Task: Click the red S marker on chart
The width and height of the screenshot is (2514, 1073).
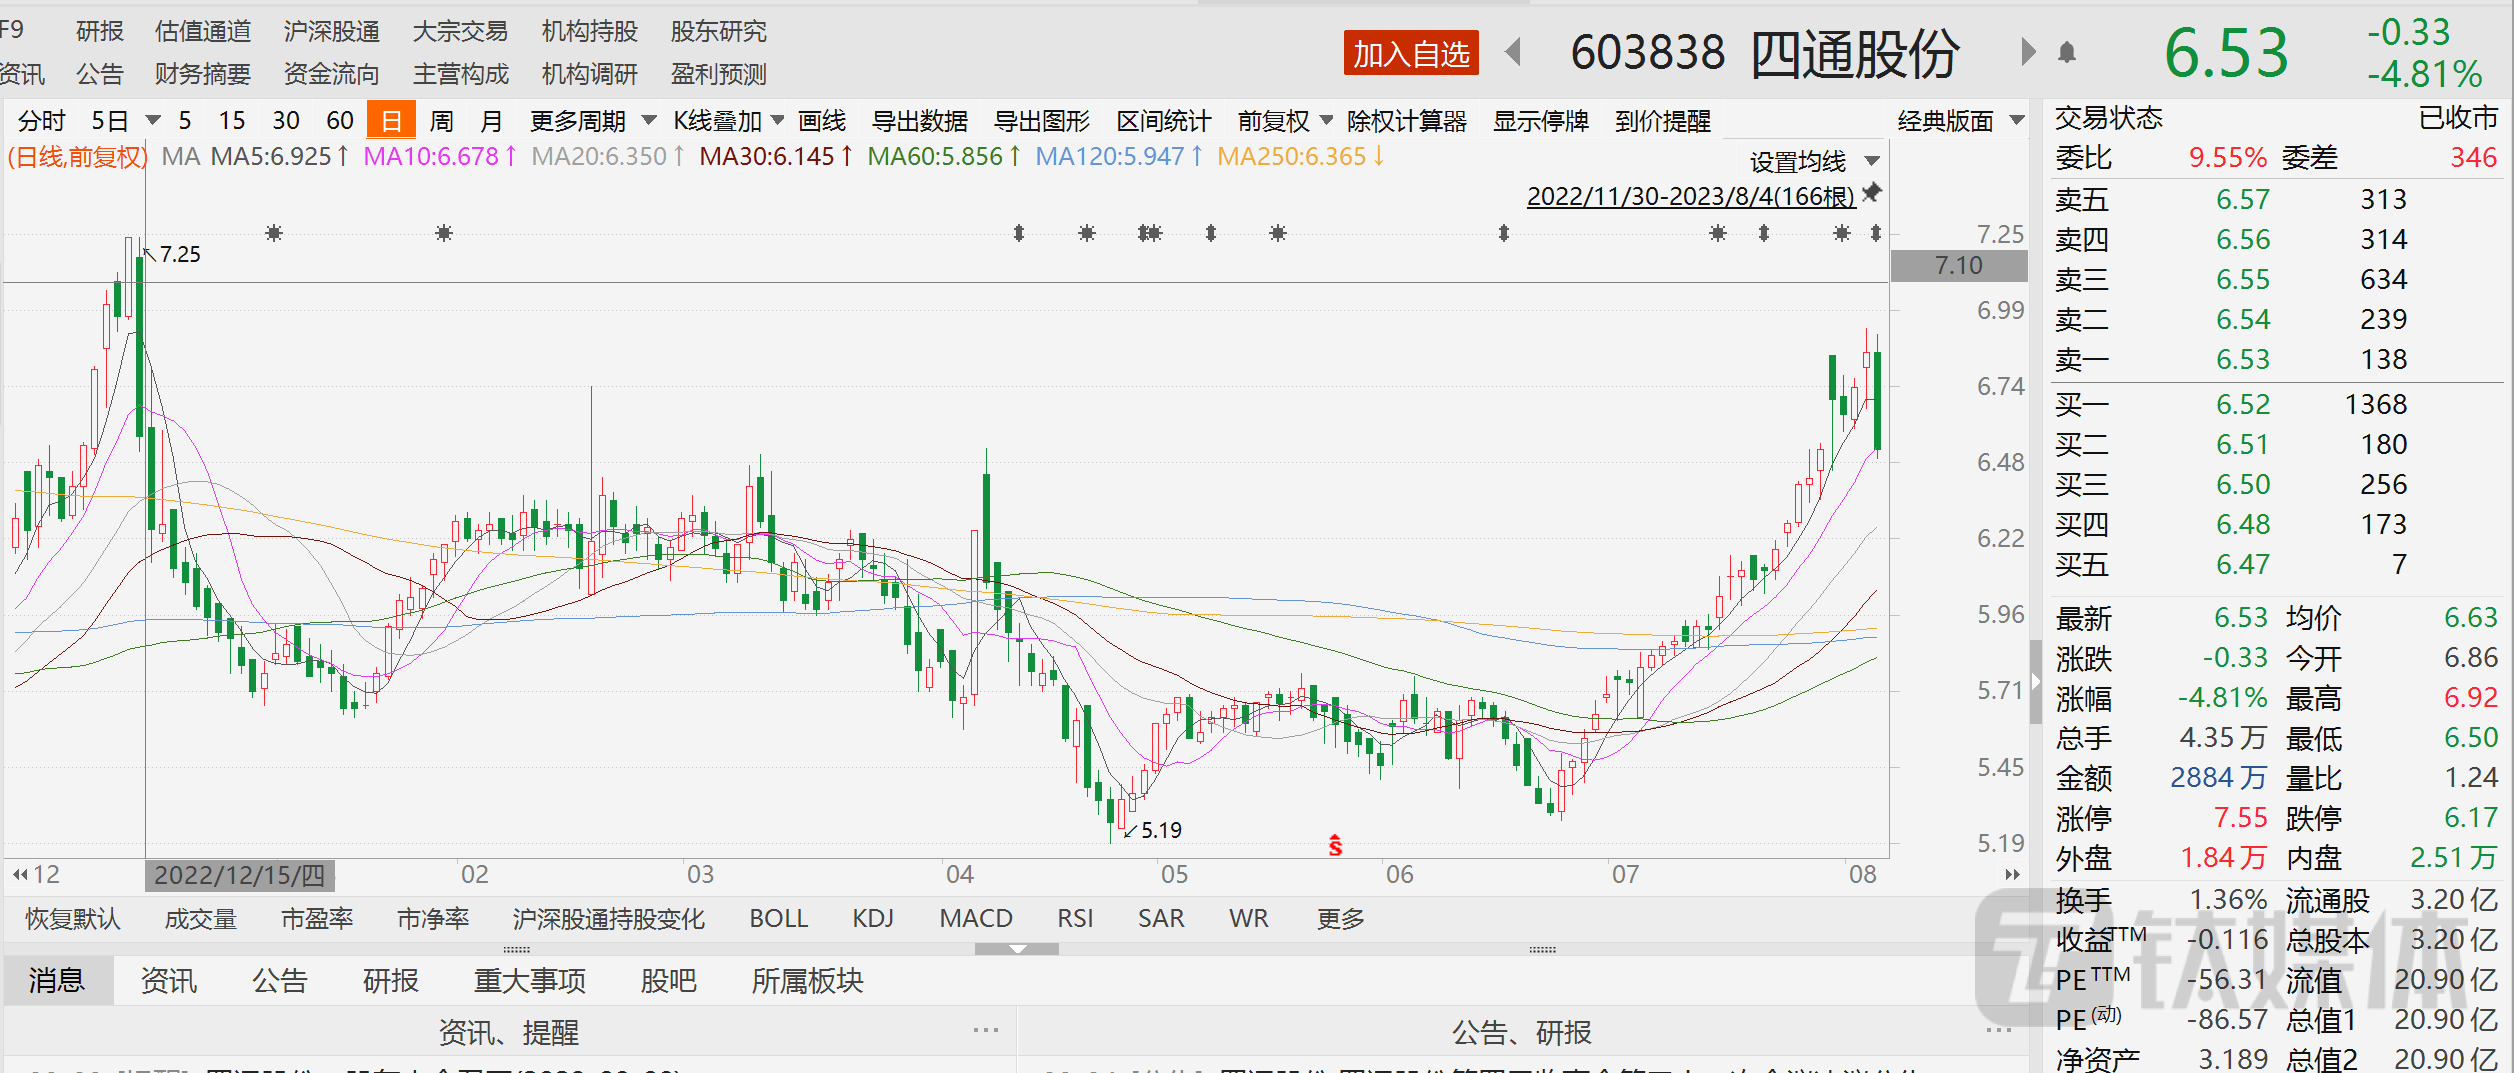Action: (x=1335, y=846)
